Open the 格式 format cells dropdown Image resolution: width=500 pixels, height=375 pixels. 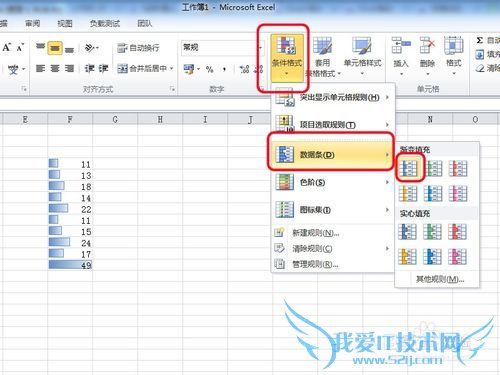coord(454,56)
